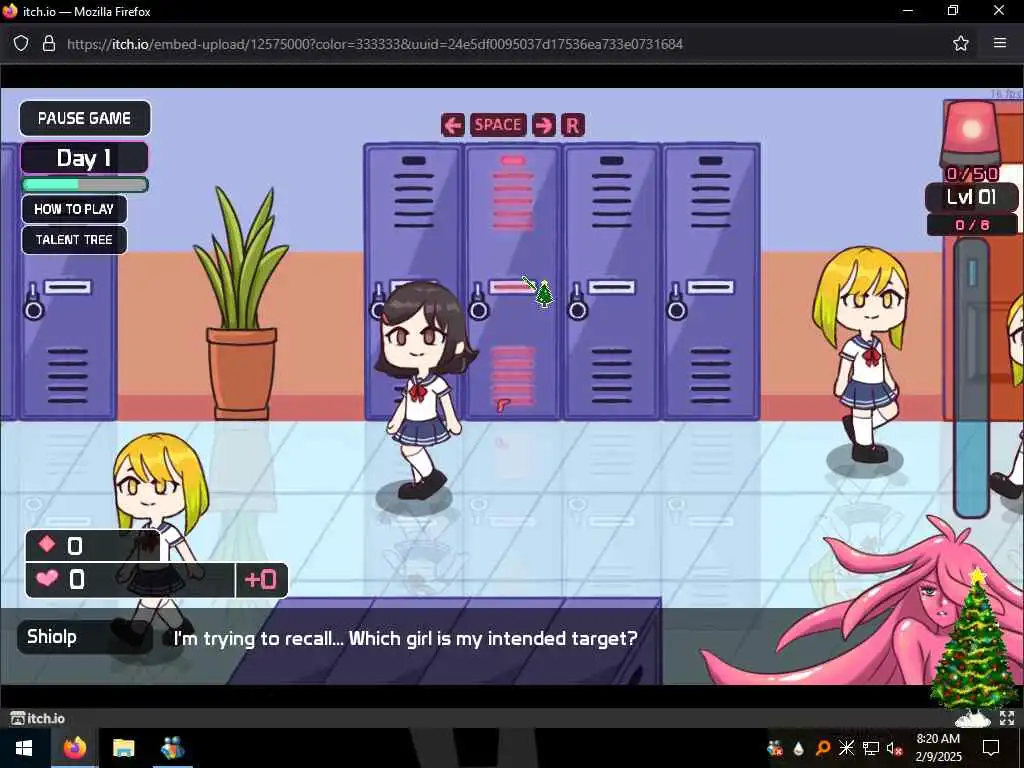Screen dimensions: 1024x768
Task: Click the 0/50 alarm counter
Action: 972,174
